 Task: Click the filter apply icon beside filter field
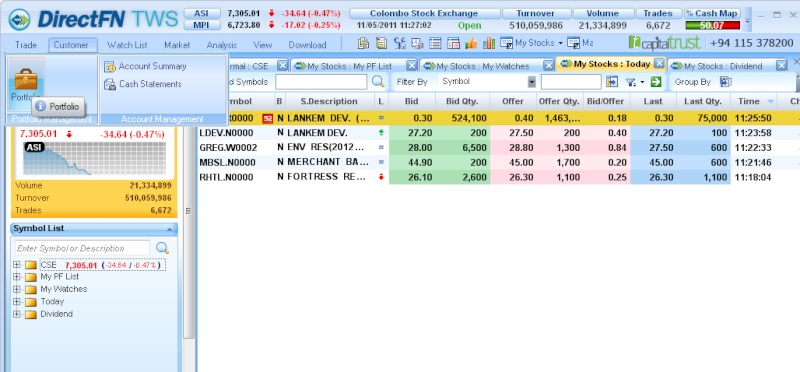pos(612,82)
